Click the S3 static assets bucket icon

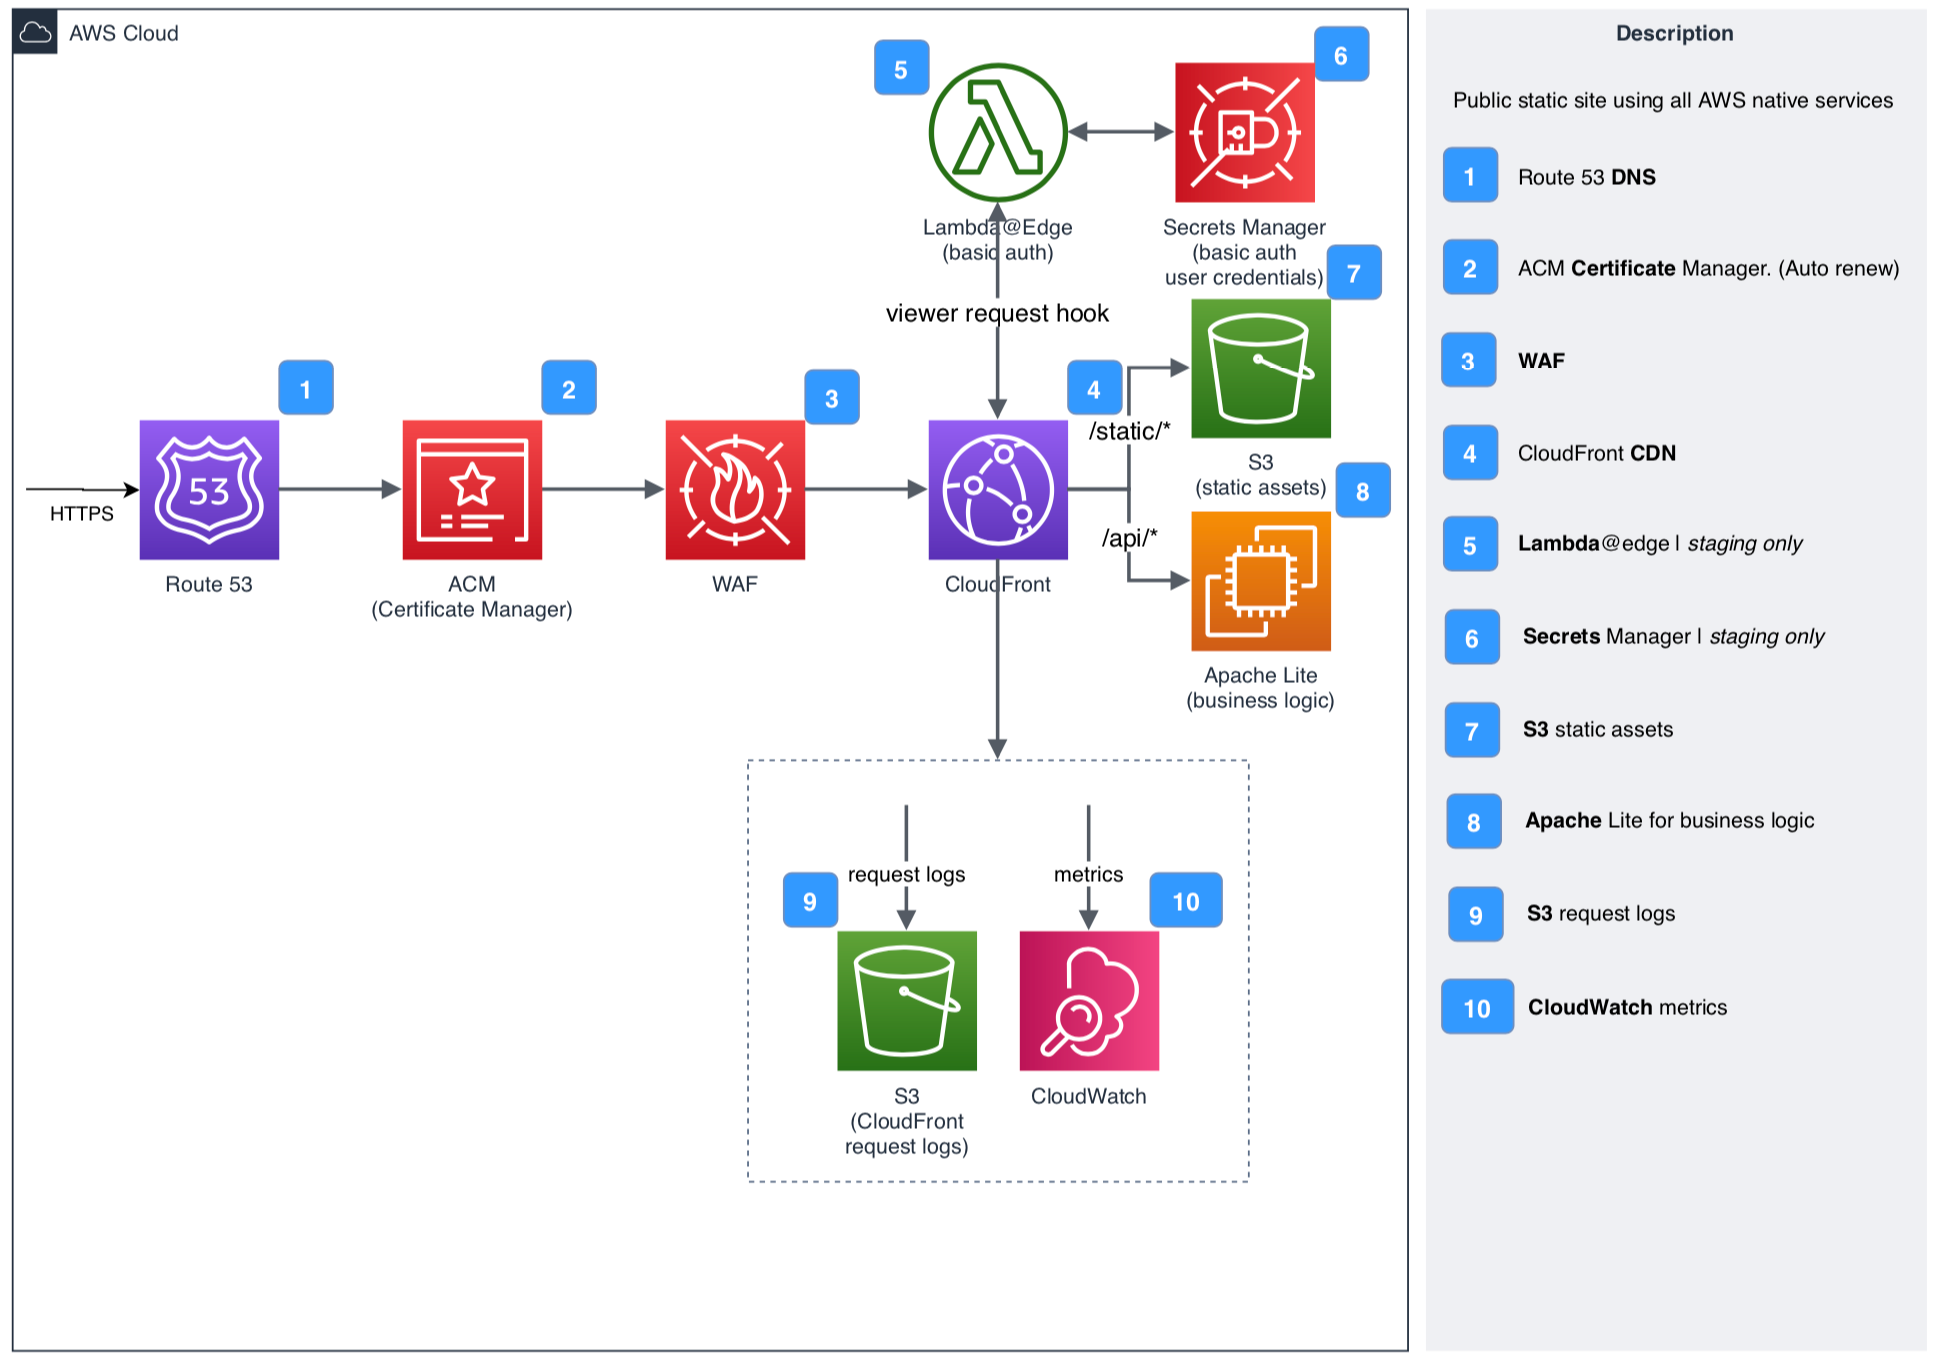pos(1260,368)
